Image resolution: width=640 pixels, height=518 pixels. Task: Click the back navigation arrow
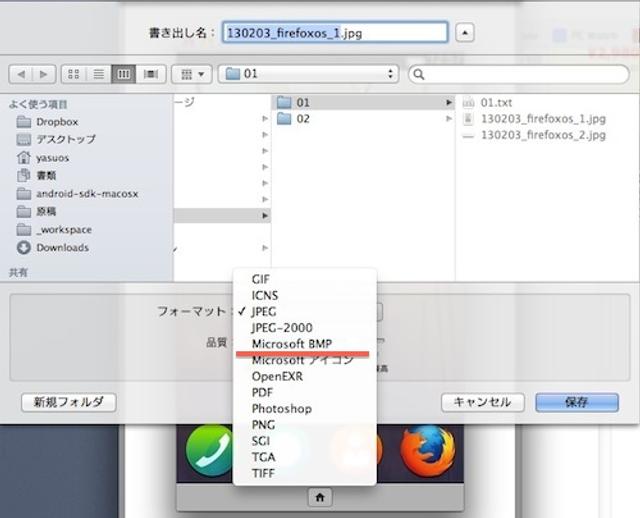pos(20,74)
